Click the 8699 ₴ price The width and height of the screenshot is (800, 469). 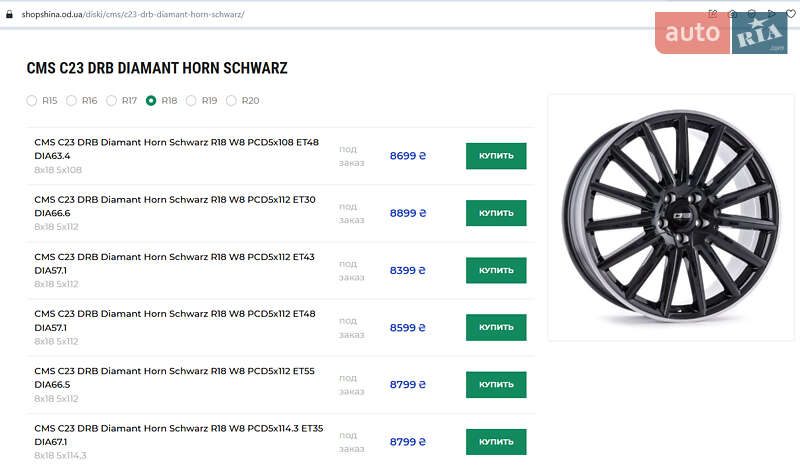tap(408, 156)
